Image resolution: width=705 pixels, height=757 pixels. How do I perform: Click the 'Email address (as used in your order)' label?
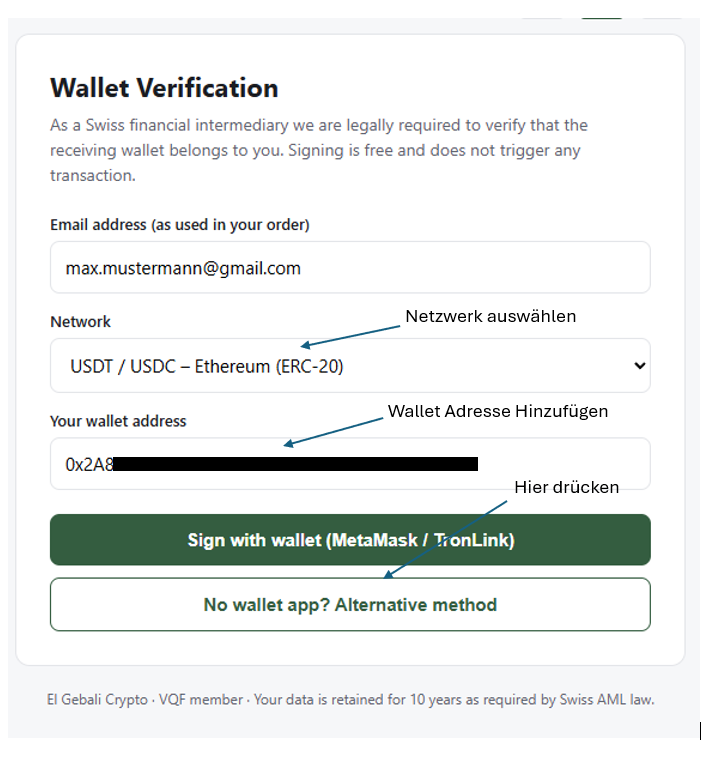180,225
